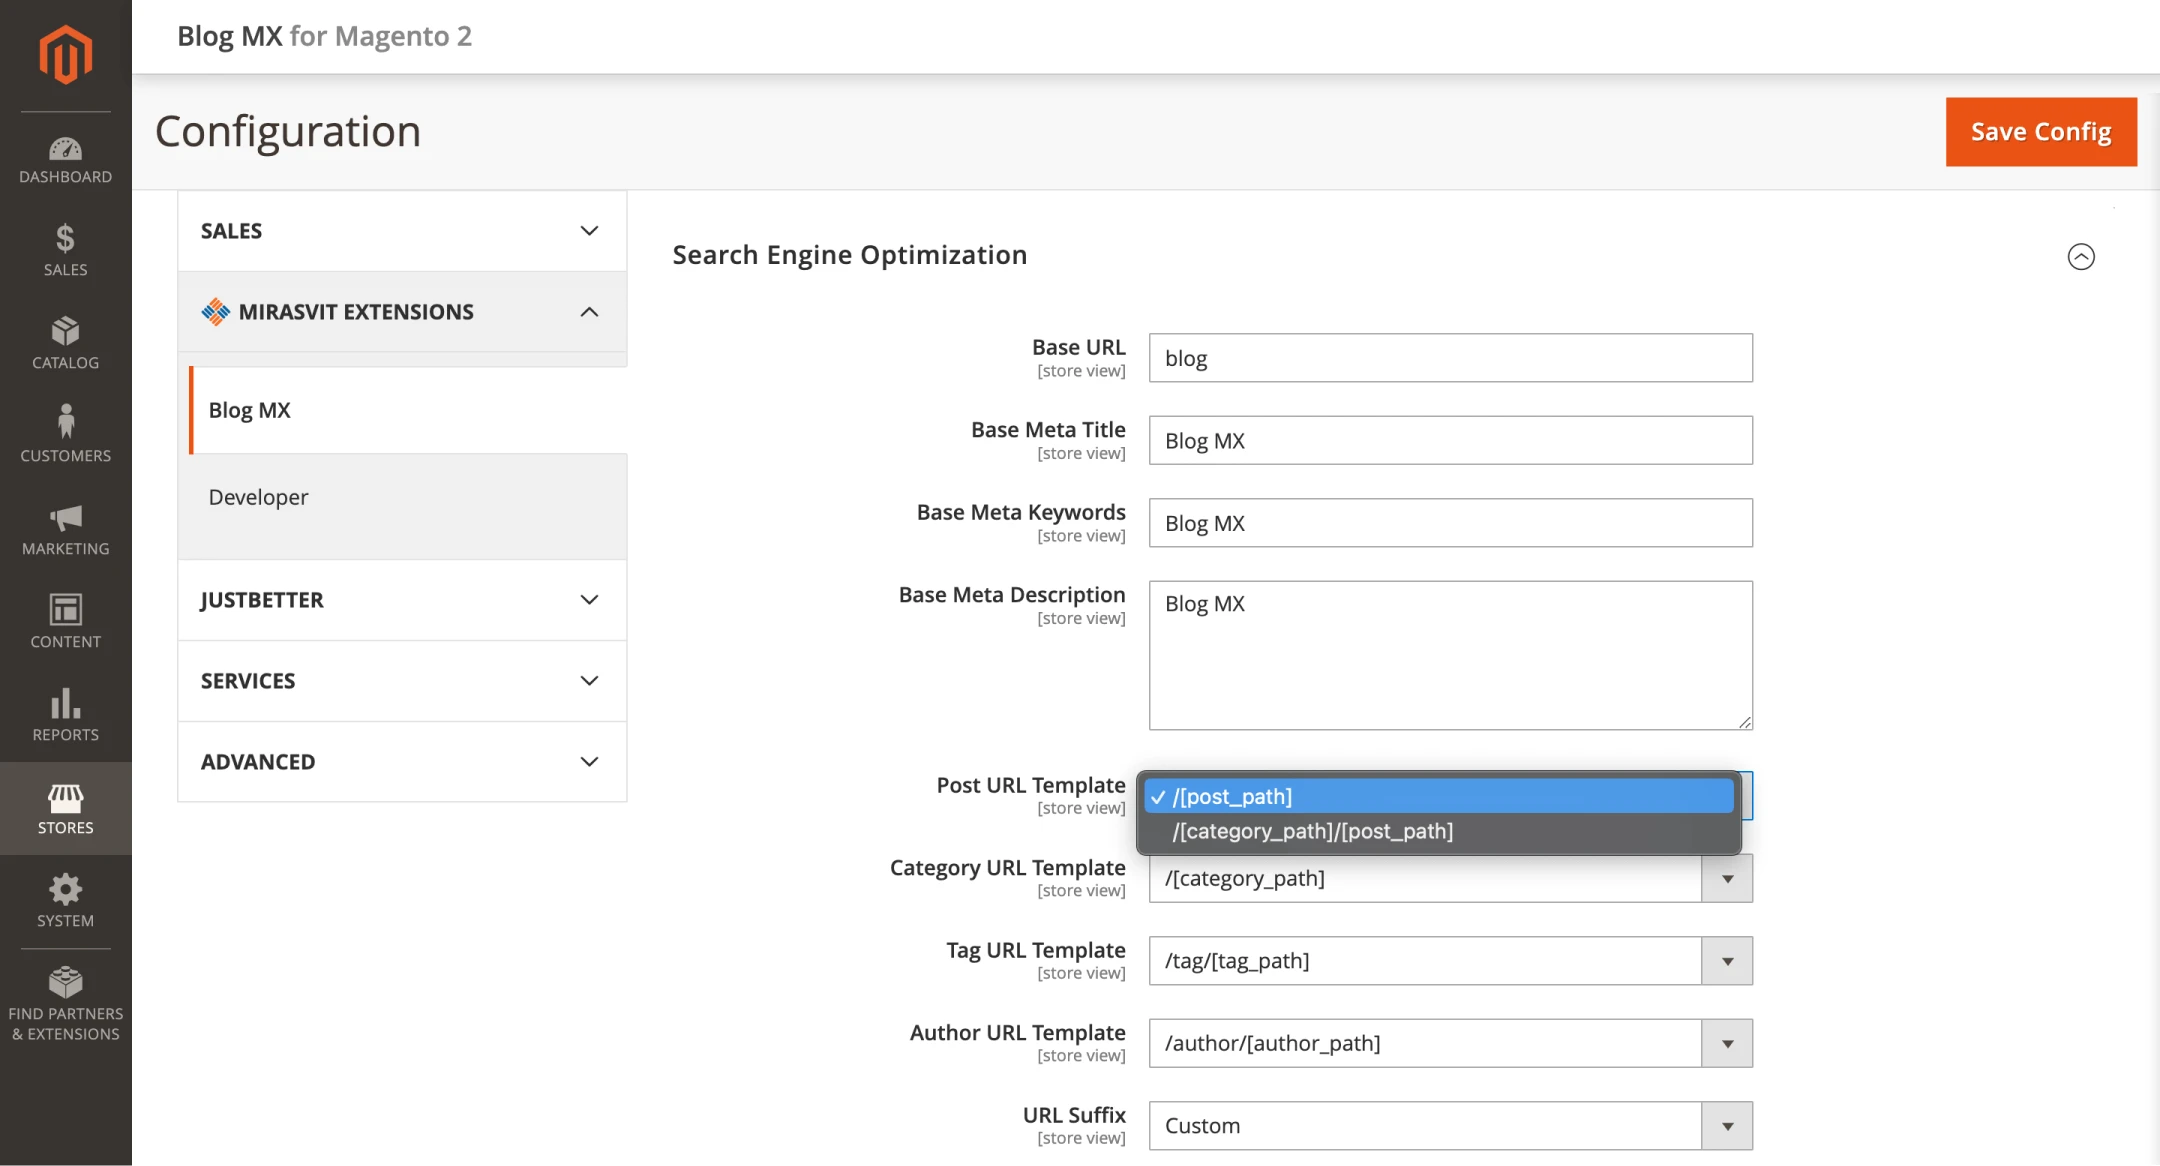Open the System gear icon
Image resolution: width=2160 pixels, height=1166 pixels.
click(65, 900)
